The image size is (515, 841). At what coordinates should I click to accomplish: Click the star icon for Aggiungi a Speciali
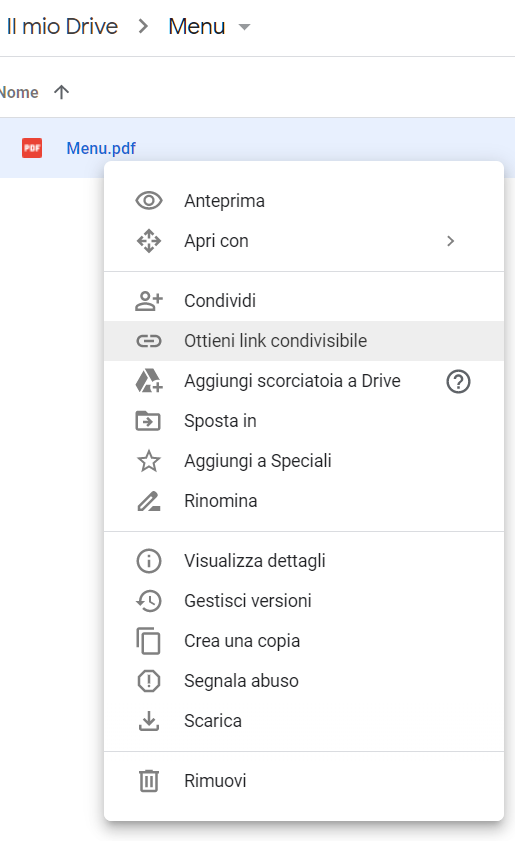(x=149, y=461)
